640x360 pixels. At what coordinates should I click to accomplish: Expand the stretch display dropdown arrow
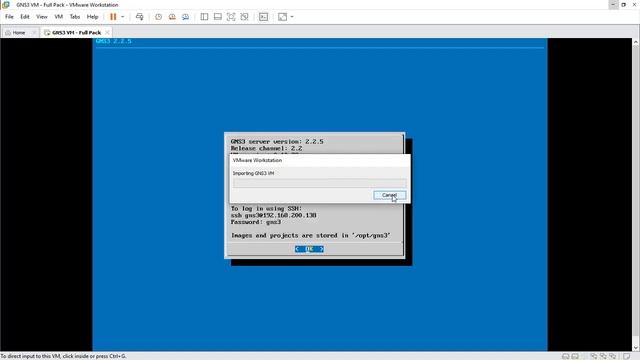[292, 17]
